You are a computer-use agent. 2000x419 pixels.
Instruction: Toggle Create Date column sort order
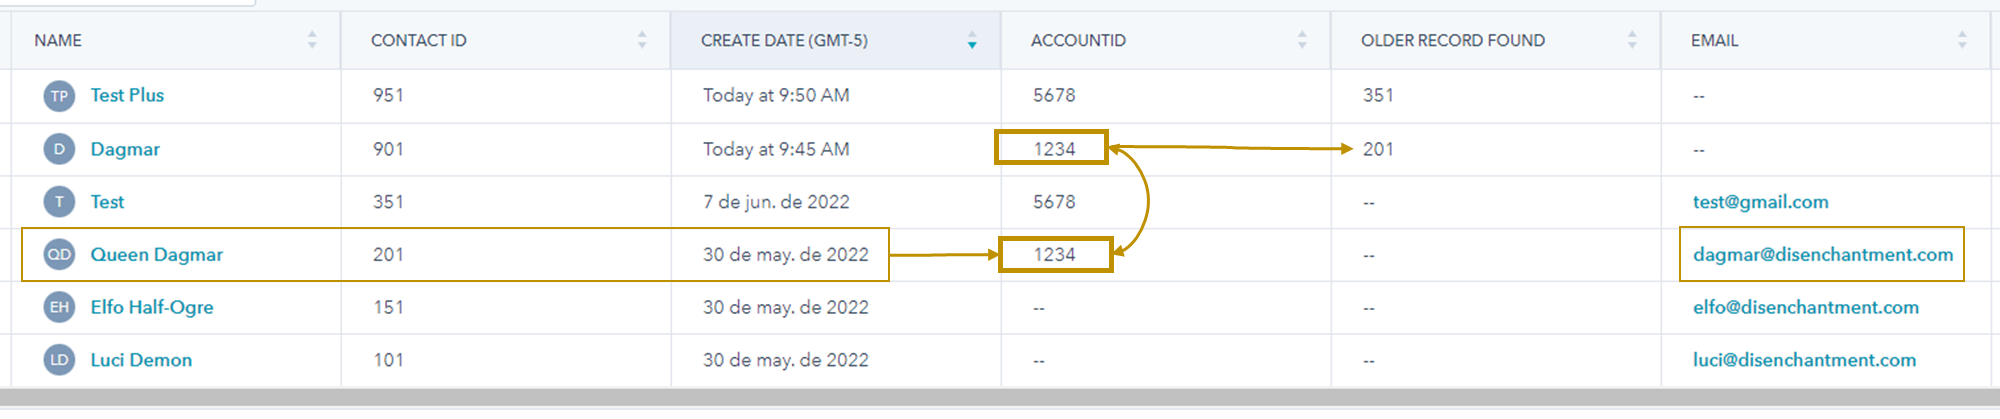click(x=972, y=40)
